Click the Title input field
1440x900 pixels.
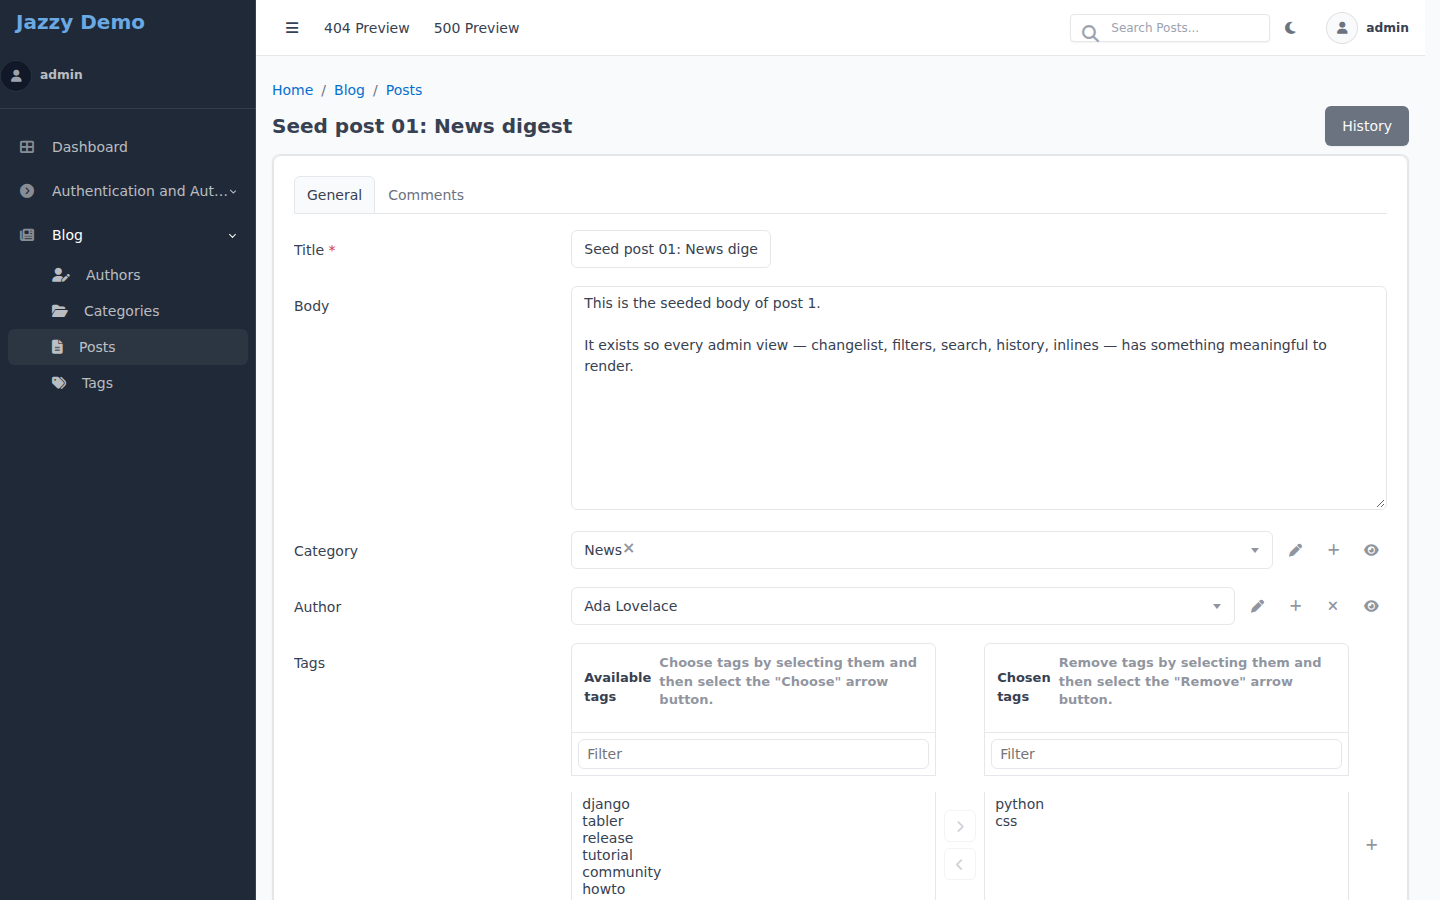(671, 249)
